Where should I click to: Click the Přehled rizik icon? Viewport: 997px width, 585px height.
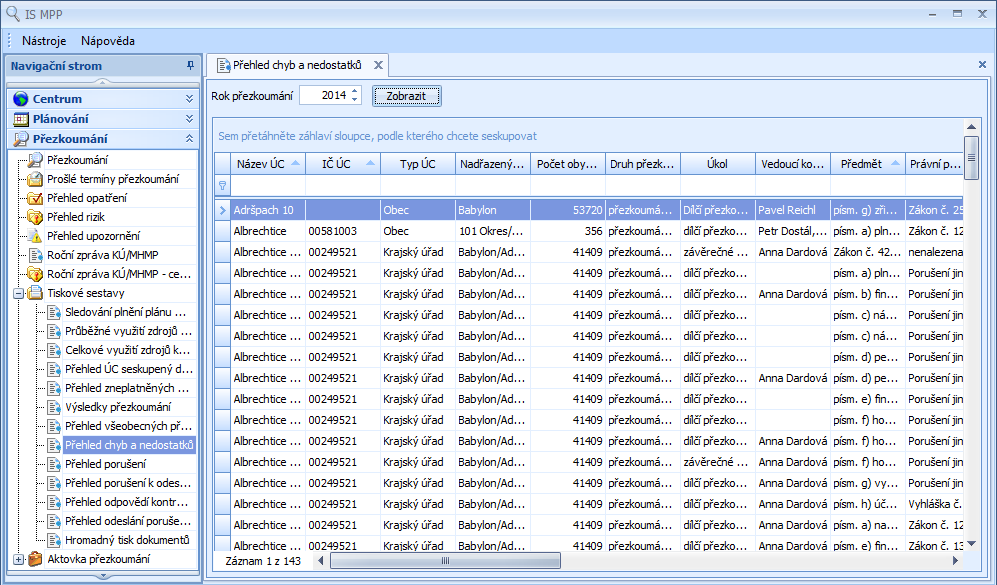35,217
